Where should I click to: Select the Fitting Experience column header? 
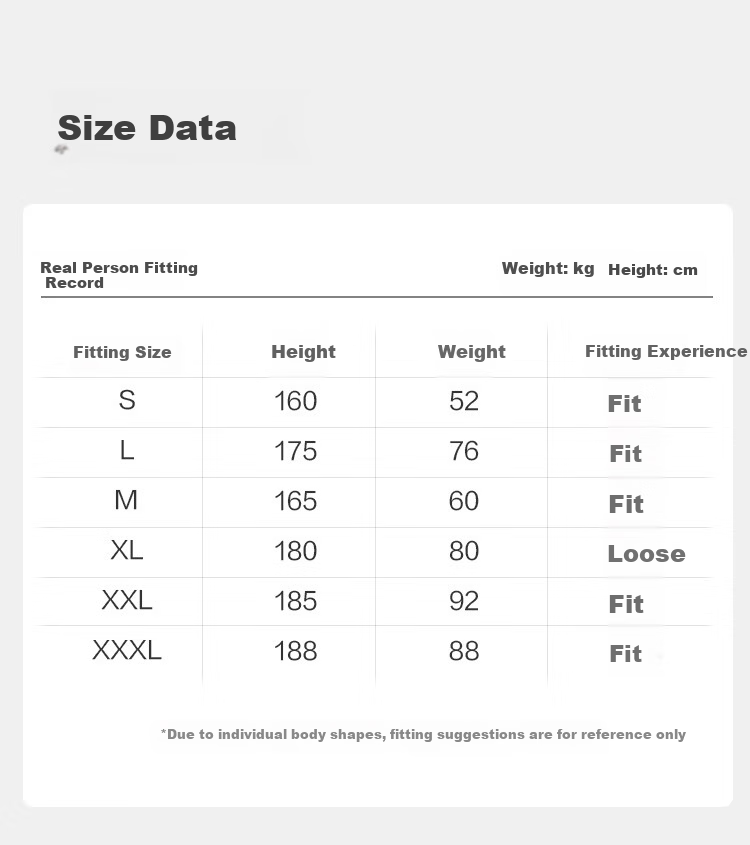pos(666,351)
